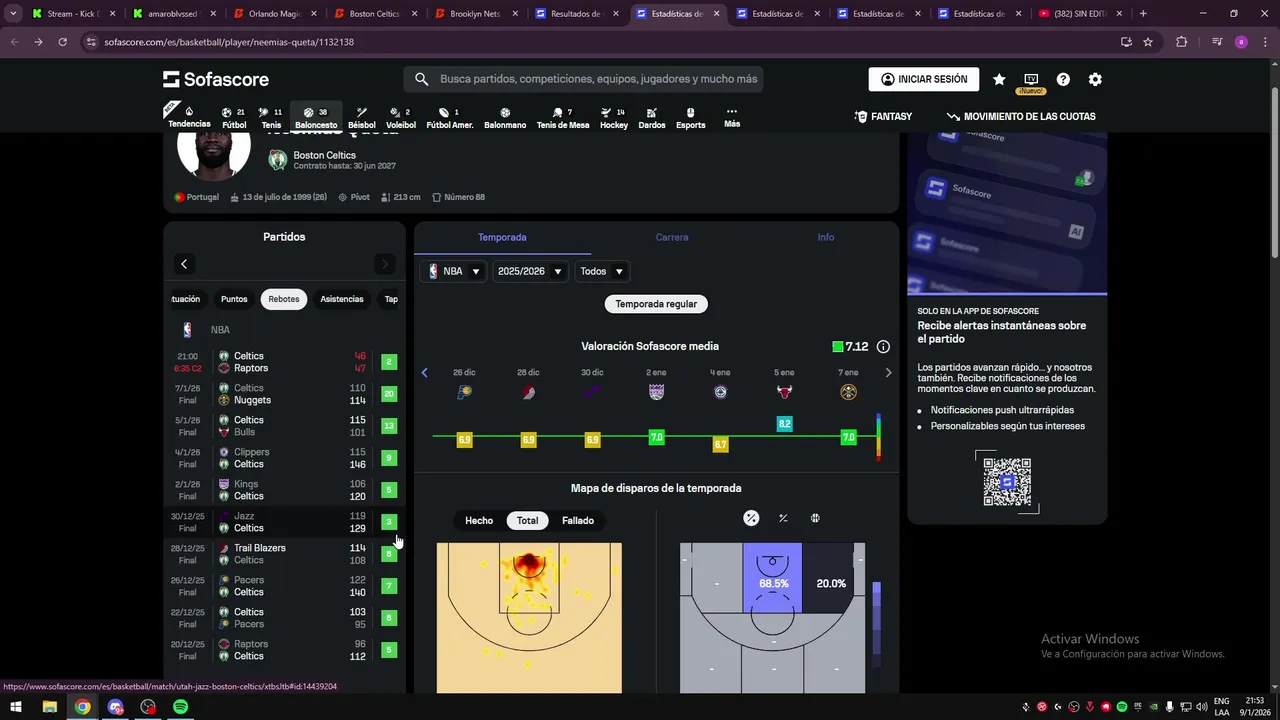Screen dimensions: 1280x720
Task: Open NBA competition dropdown
Action: [454, 271]
